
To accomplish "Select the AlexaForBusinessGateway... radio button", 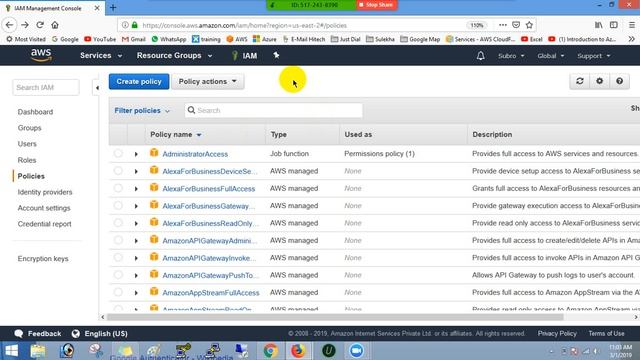I will click(x=118, y=205).
